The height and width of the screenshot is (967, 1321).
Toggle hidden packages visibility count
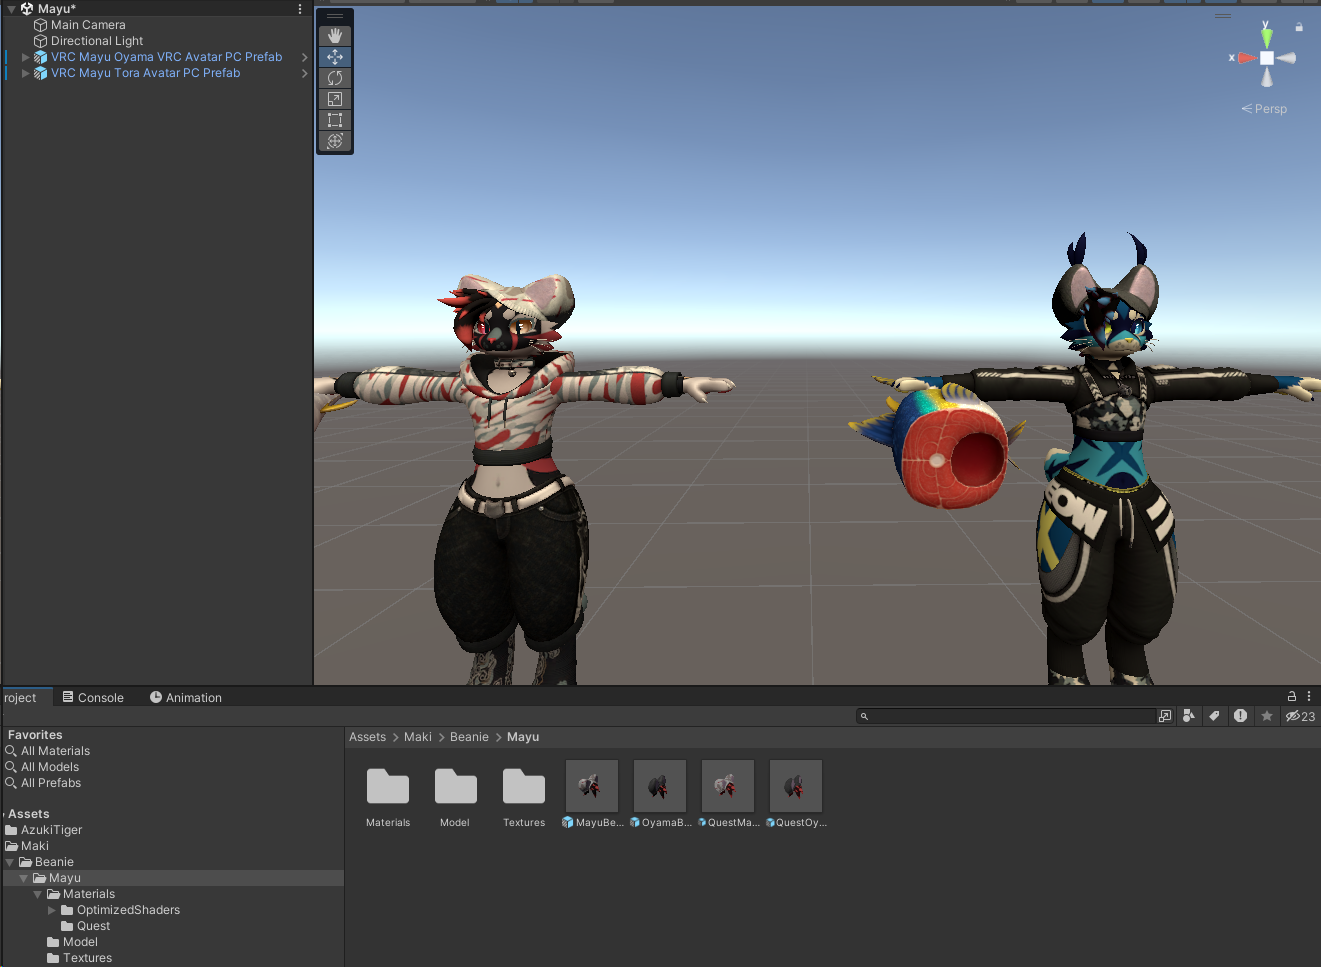pos(1300,716)
